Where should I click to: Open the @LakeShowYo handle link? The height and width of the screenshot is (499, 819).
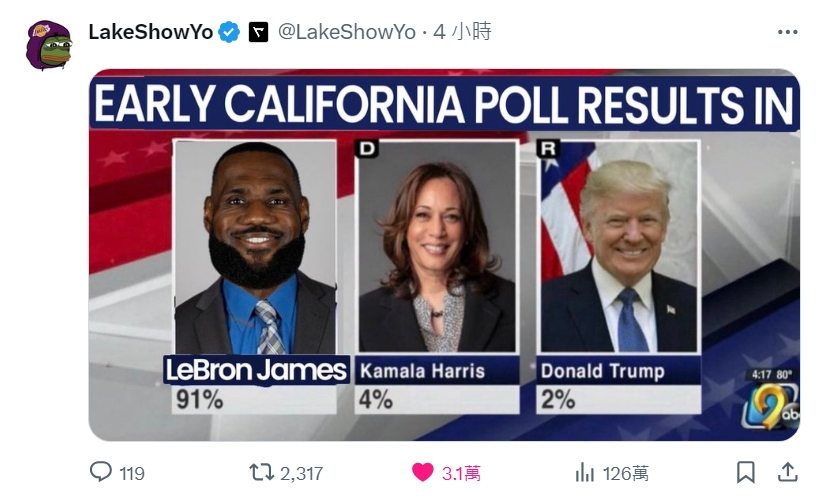(x=345, y=32)
